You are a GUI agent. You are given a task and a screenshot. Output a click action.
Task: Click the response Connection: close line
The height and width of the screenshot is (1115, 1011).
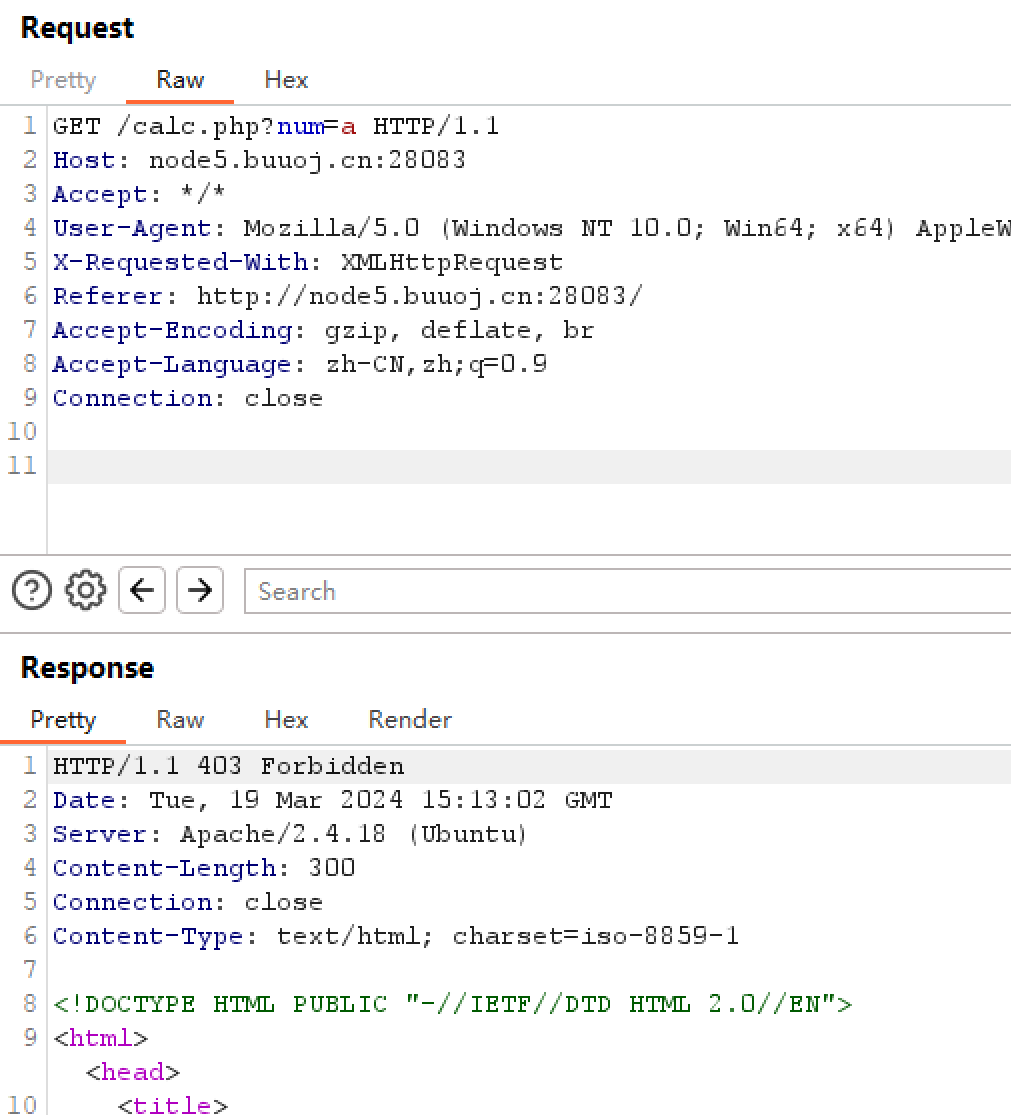[x=188, y=902]
